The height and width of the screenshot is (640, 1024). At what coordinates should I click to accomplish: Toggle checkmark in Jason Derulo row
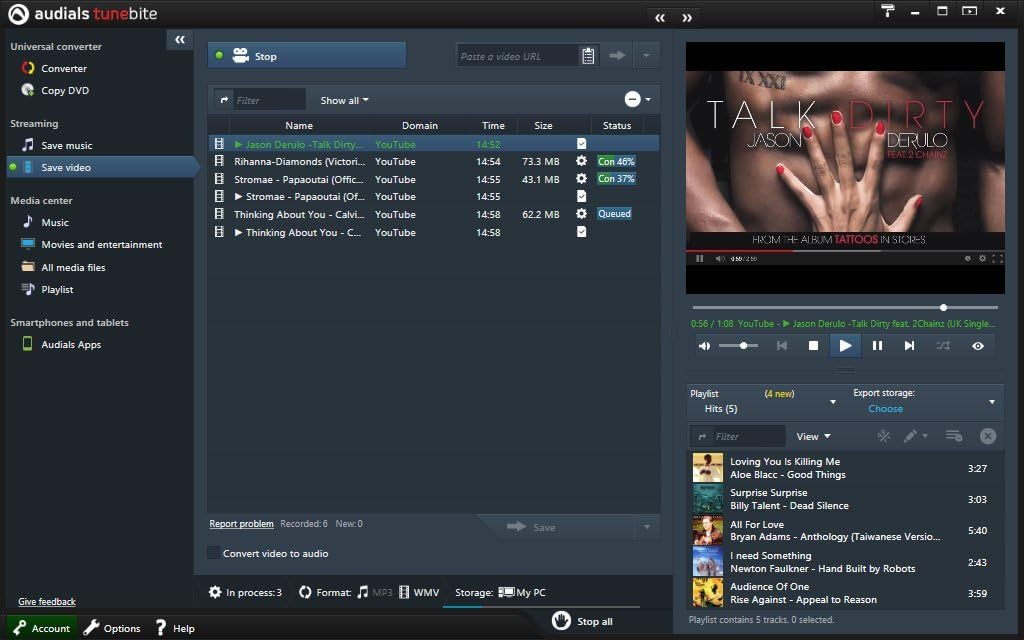click(x=581, y=144)
